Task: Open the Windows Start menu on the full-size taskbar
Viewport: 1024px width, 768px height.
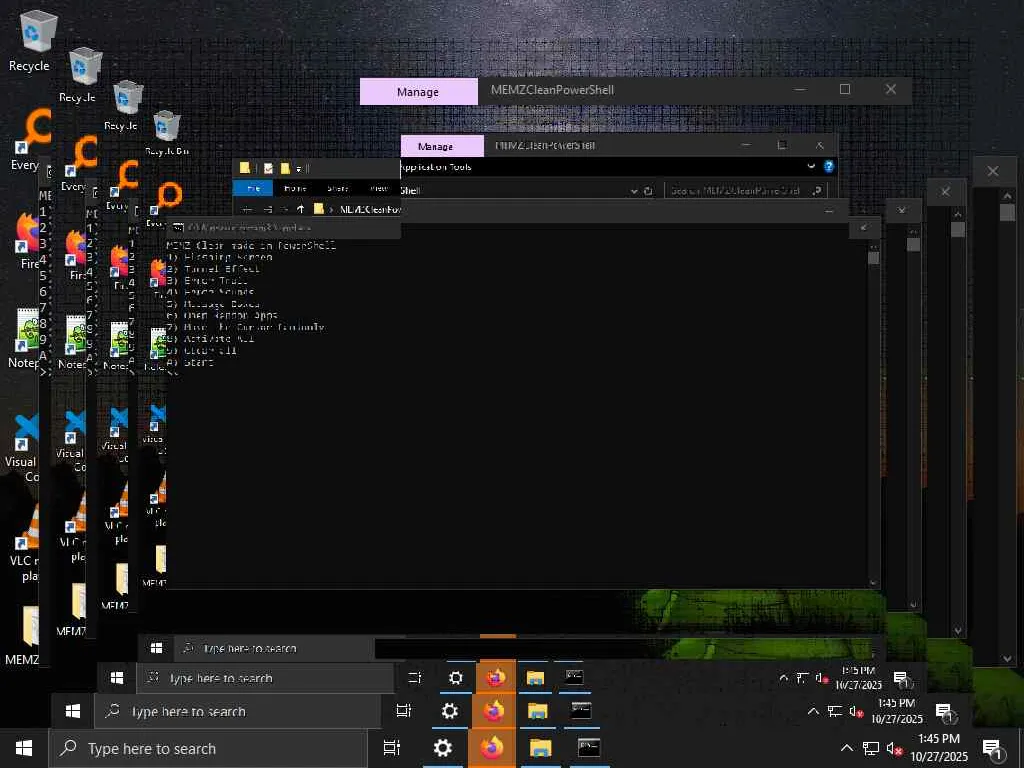Action: point(24,748)
